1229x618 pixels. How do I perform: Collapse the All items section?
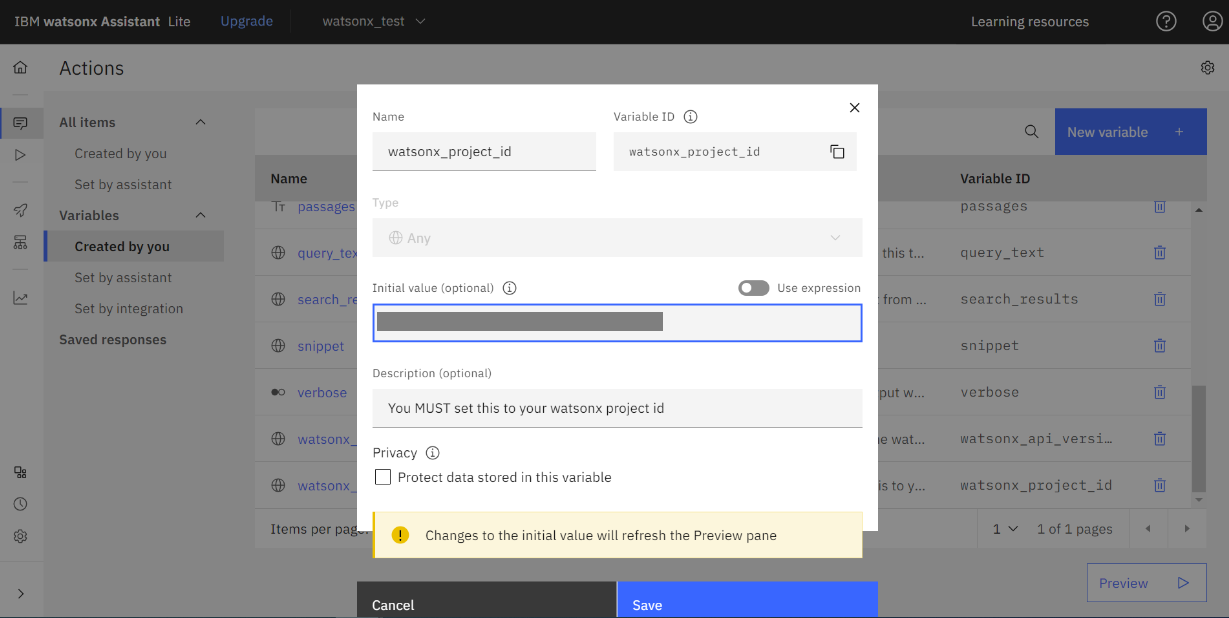tap(200, 122)
